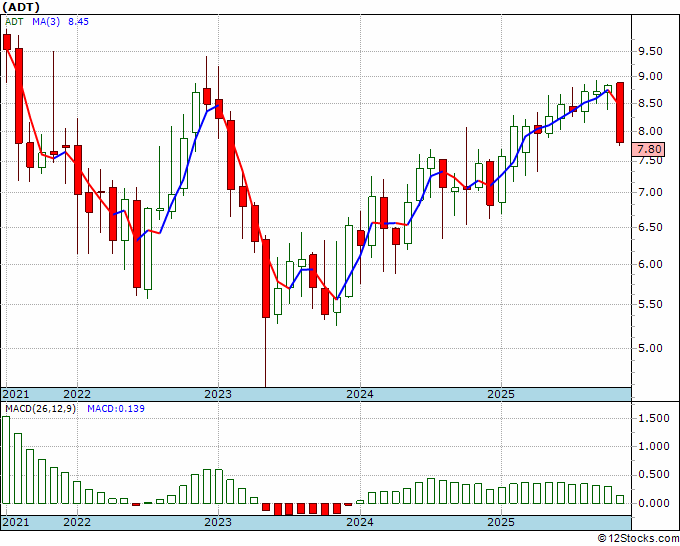Image resolution: width=680 pixels, height=546 pixels.
Task: Click the 8.45 moving average value
Action: (78, 22)
